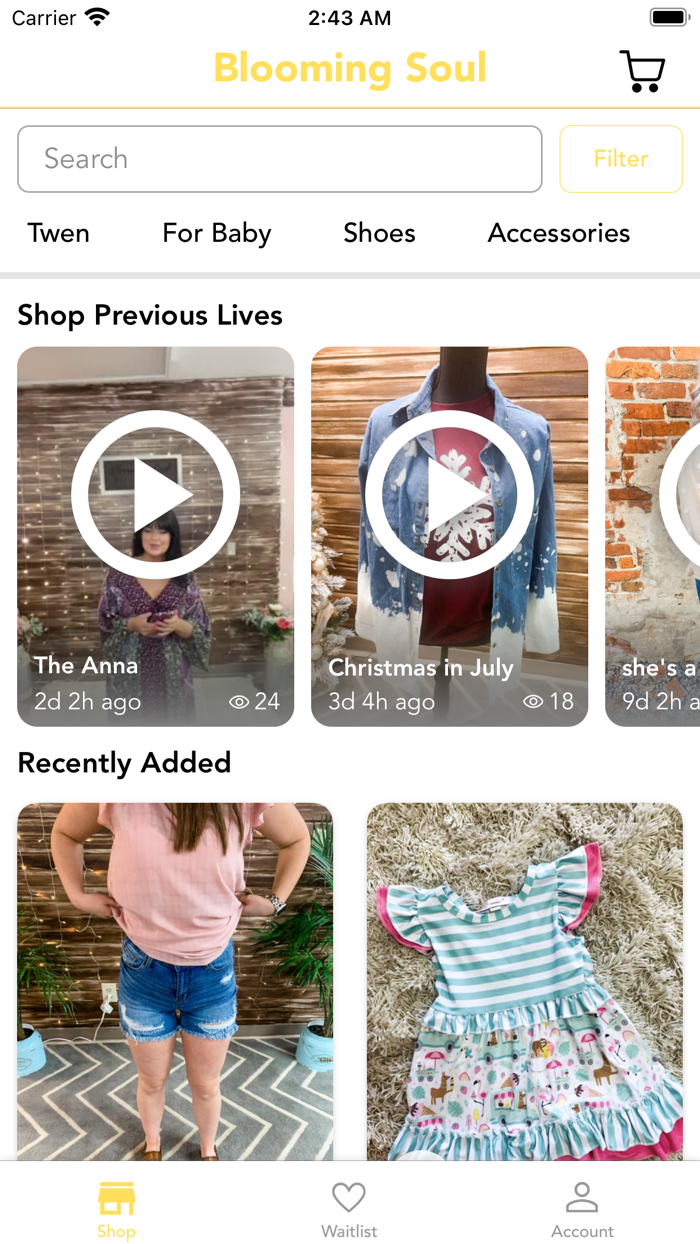
Task: Tap the battery indicator icon
Action: pyautogui.click(x=667, y=17)
